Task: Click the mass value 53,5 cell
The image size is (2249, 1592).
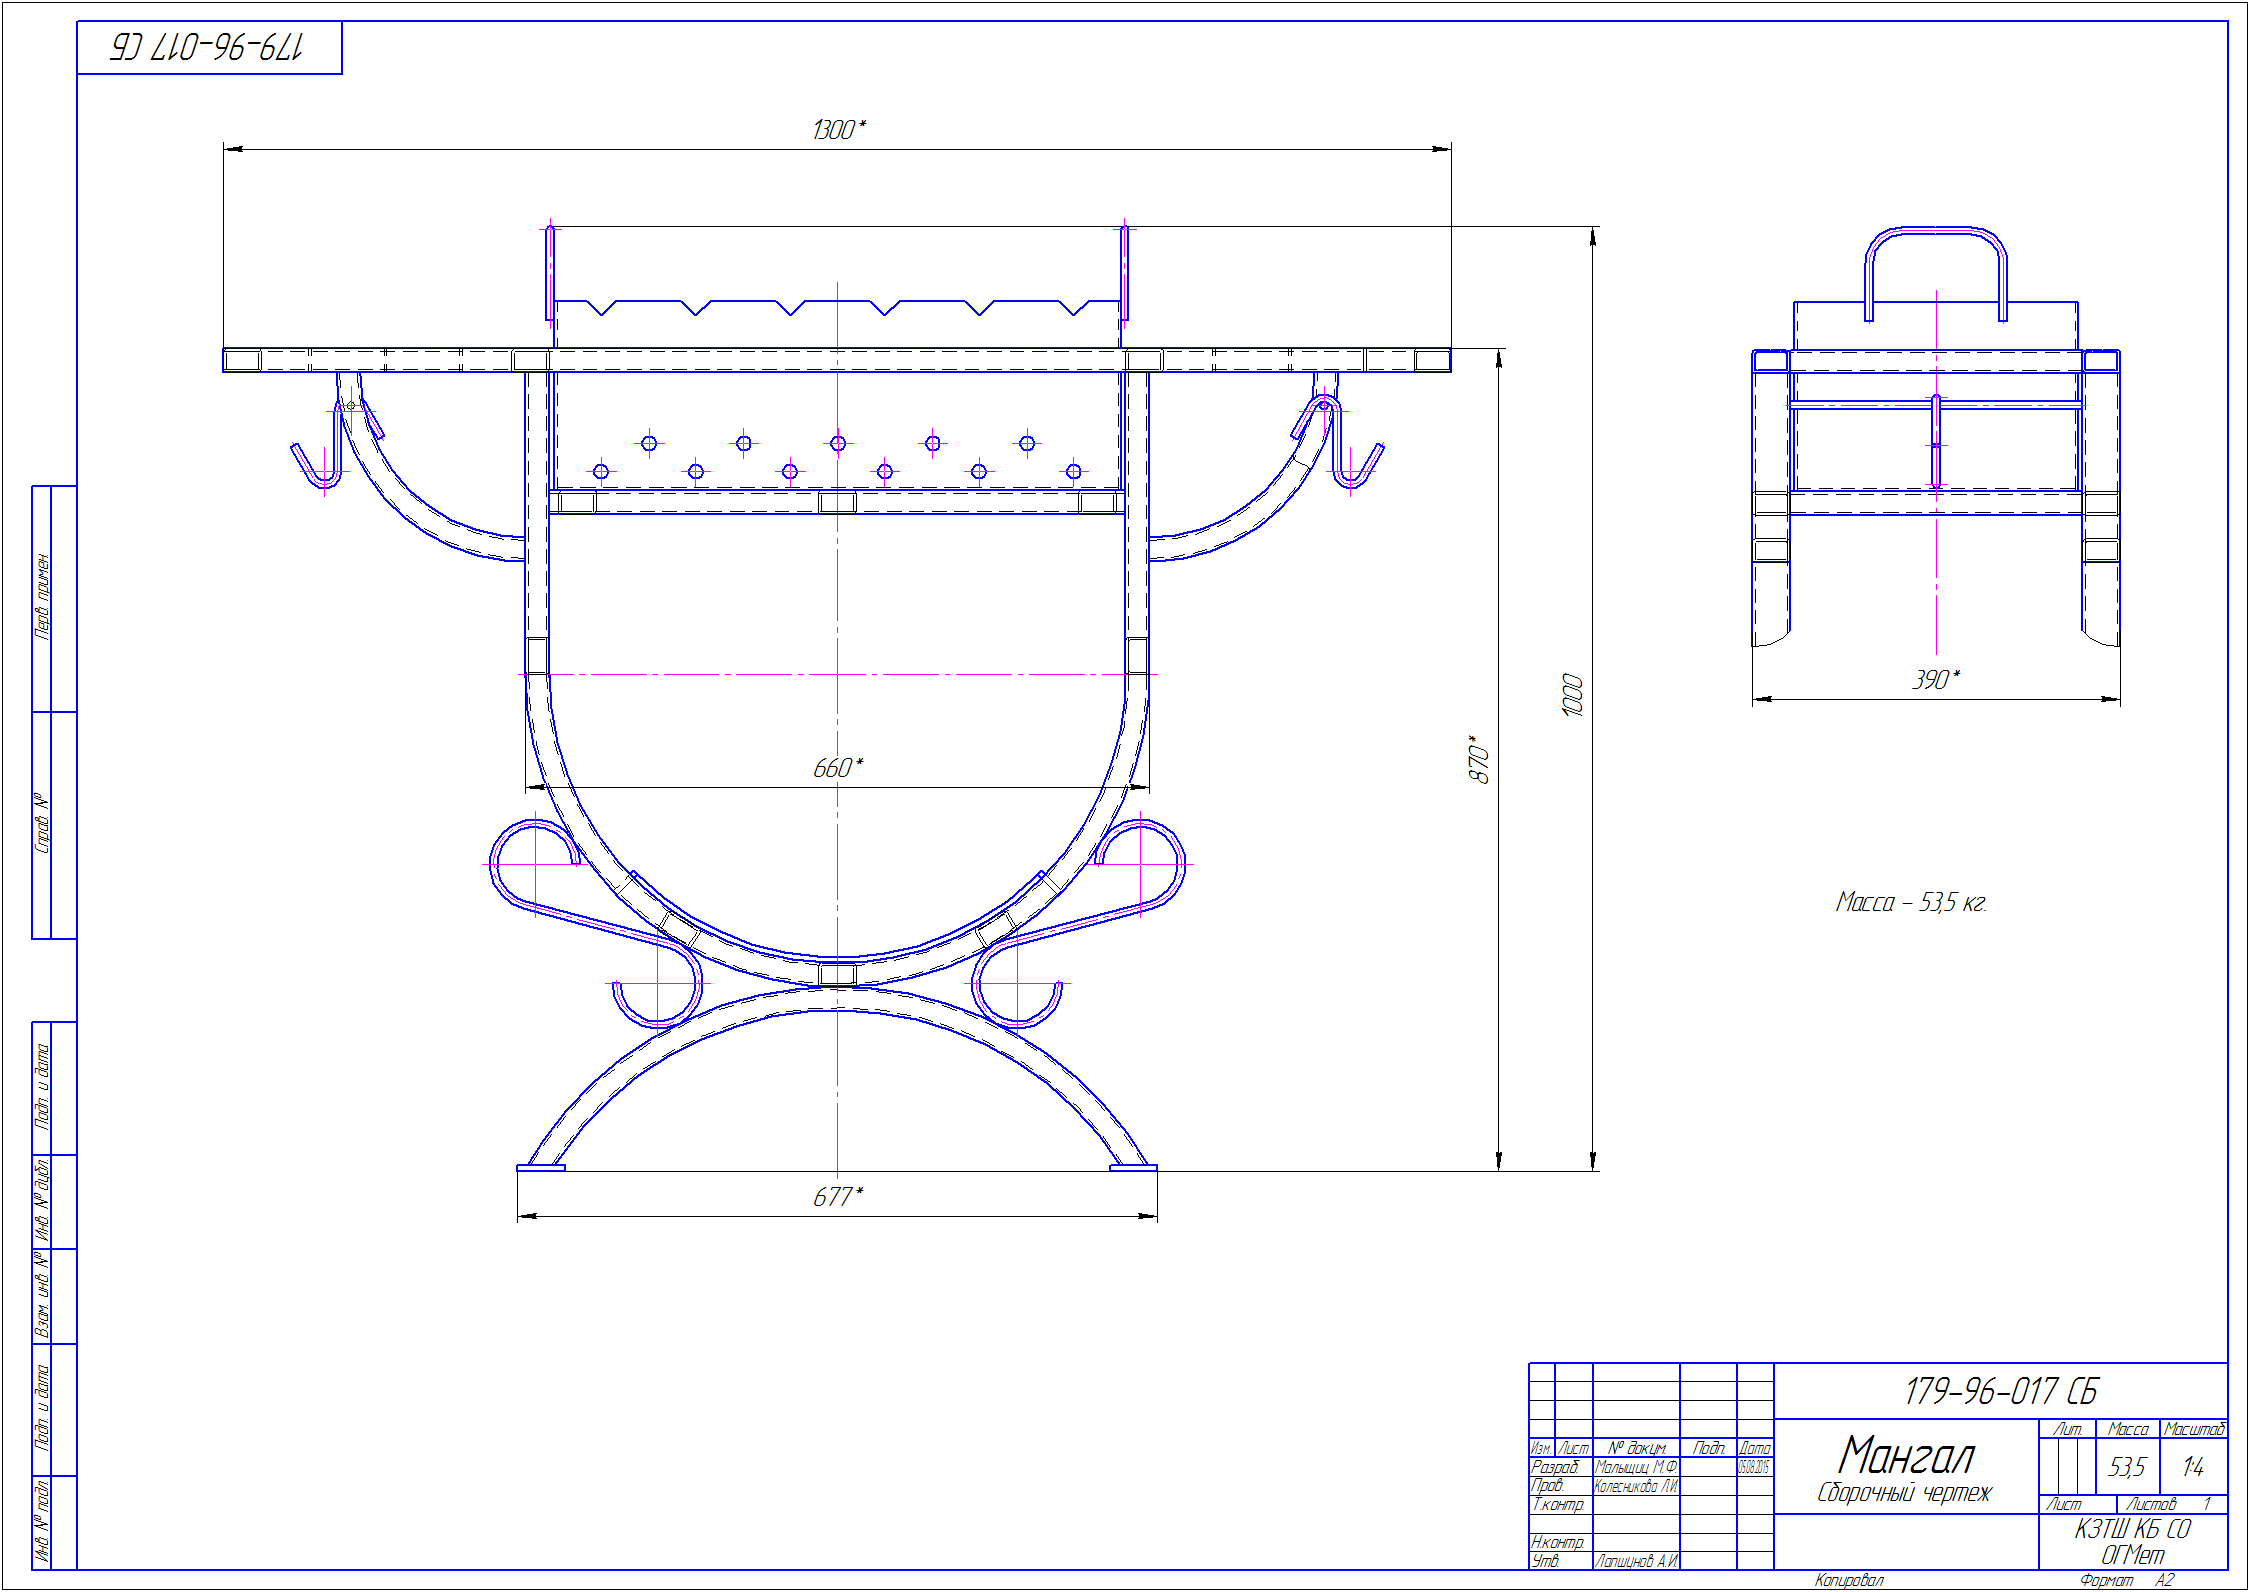Action: coord(2127,1467)
